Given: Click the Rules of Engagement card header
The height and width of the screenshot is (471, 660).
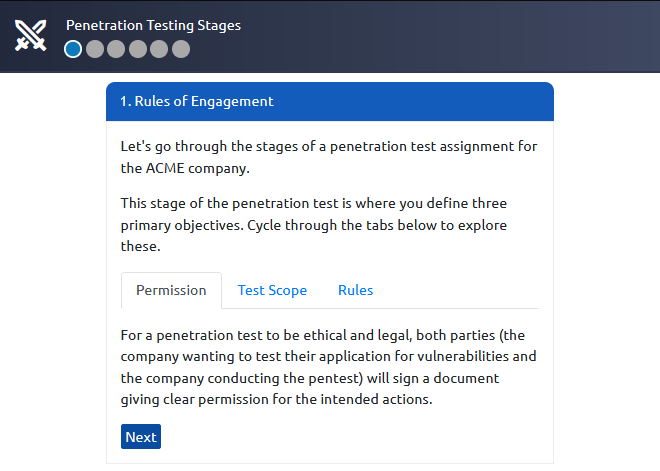Looking at the screenshot, I should click(x=330, y=101).
